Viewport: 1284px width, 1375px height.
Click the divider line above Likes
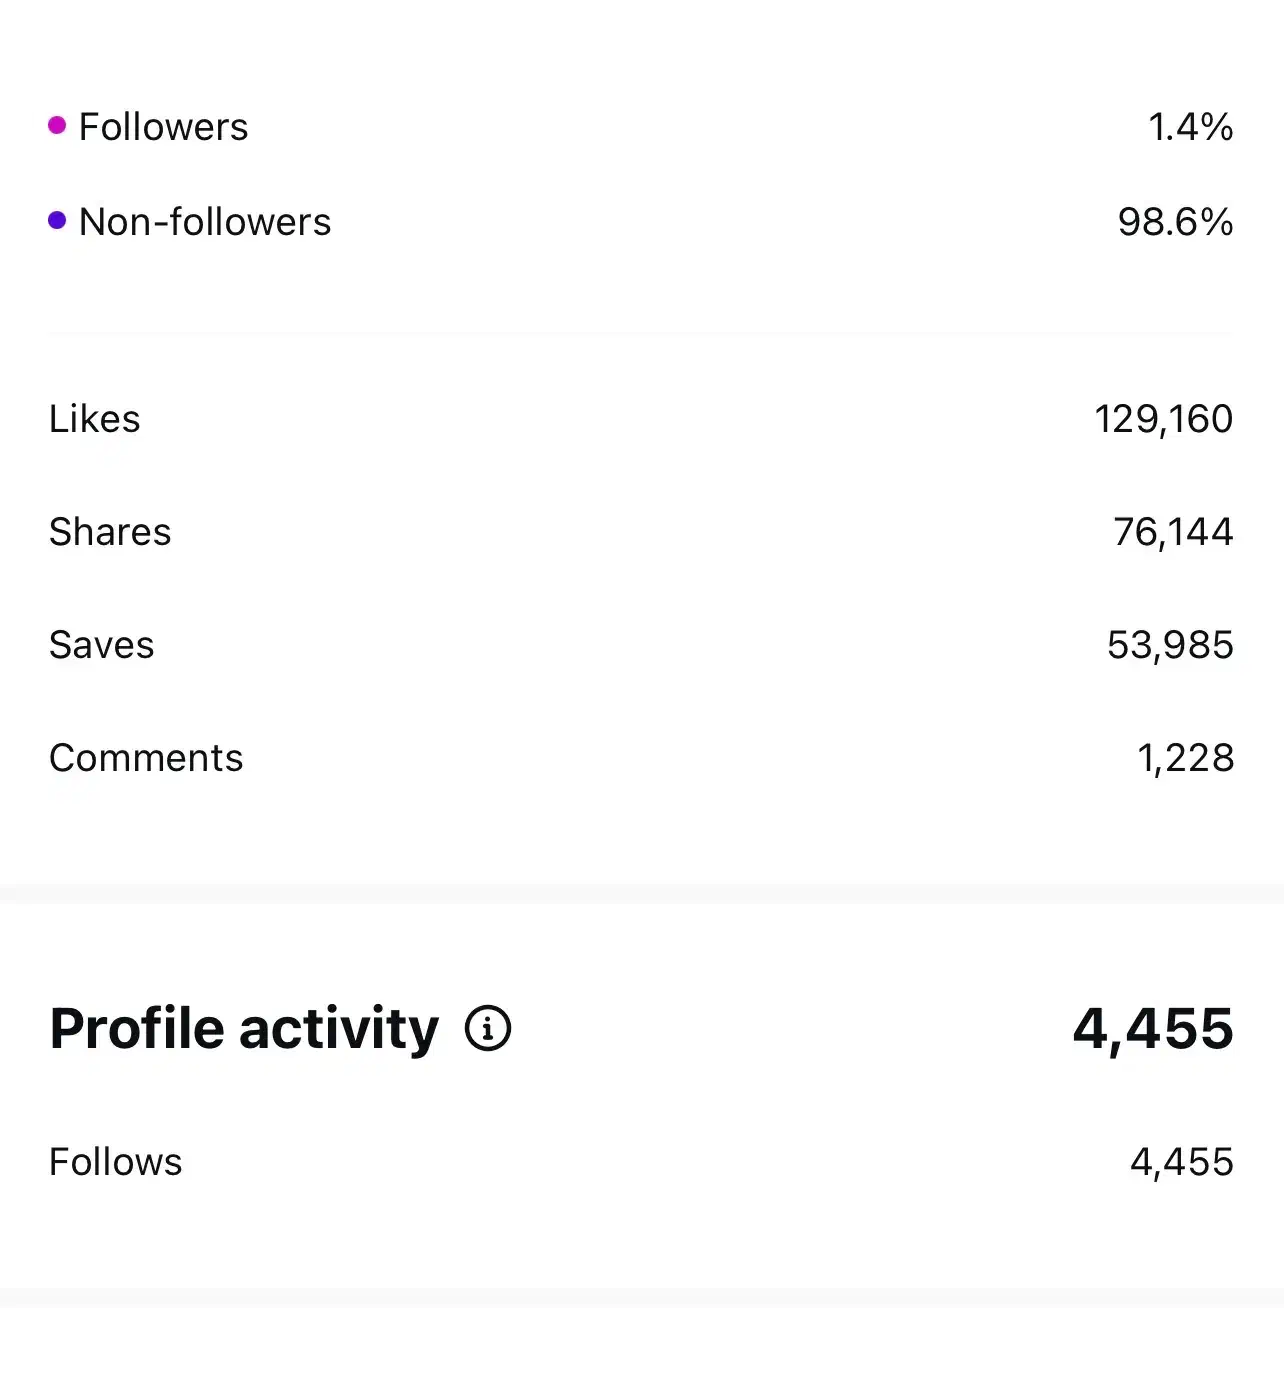coord(640,333)
